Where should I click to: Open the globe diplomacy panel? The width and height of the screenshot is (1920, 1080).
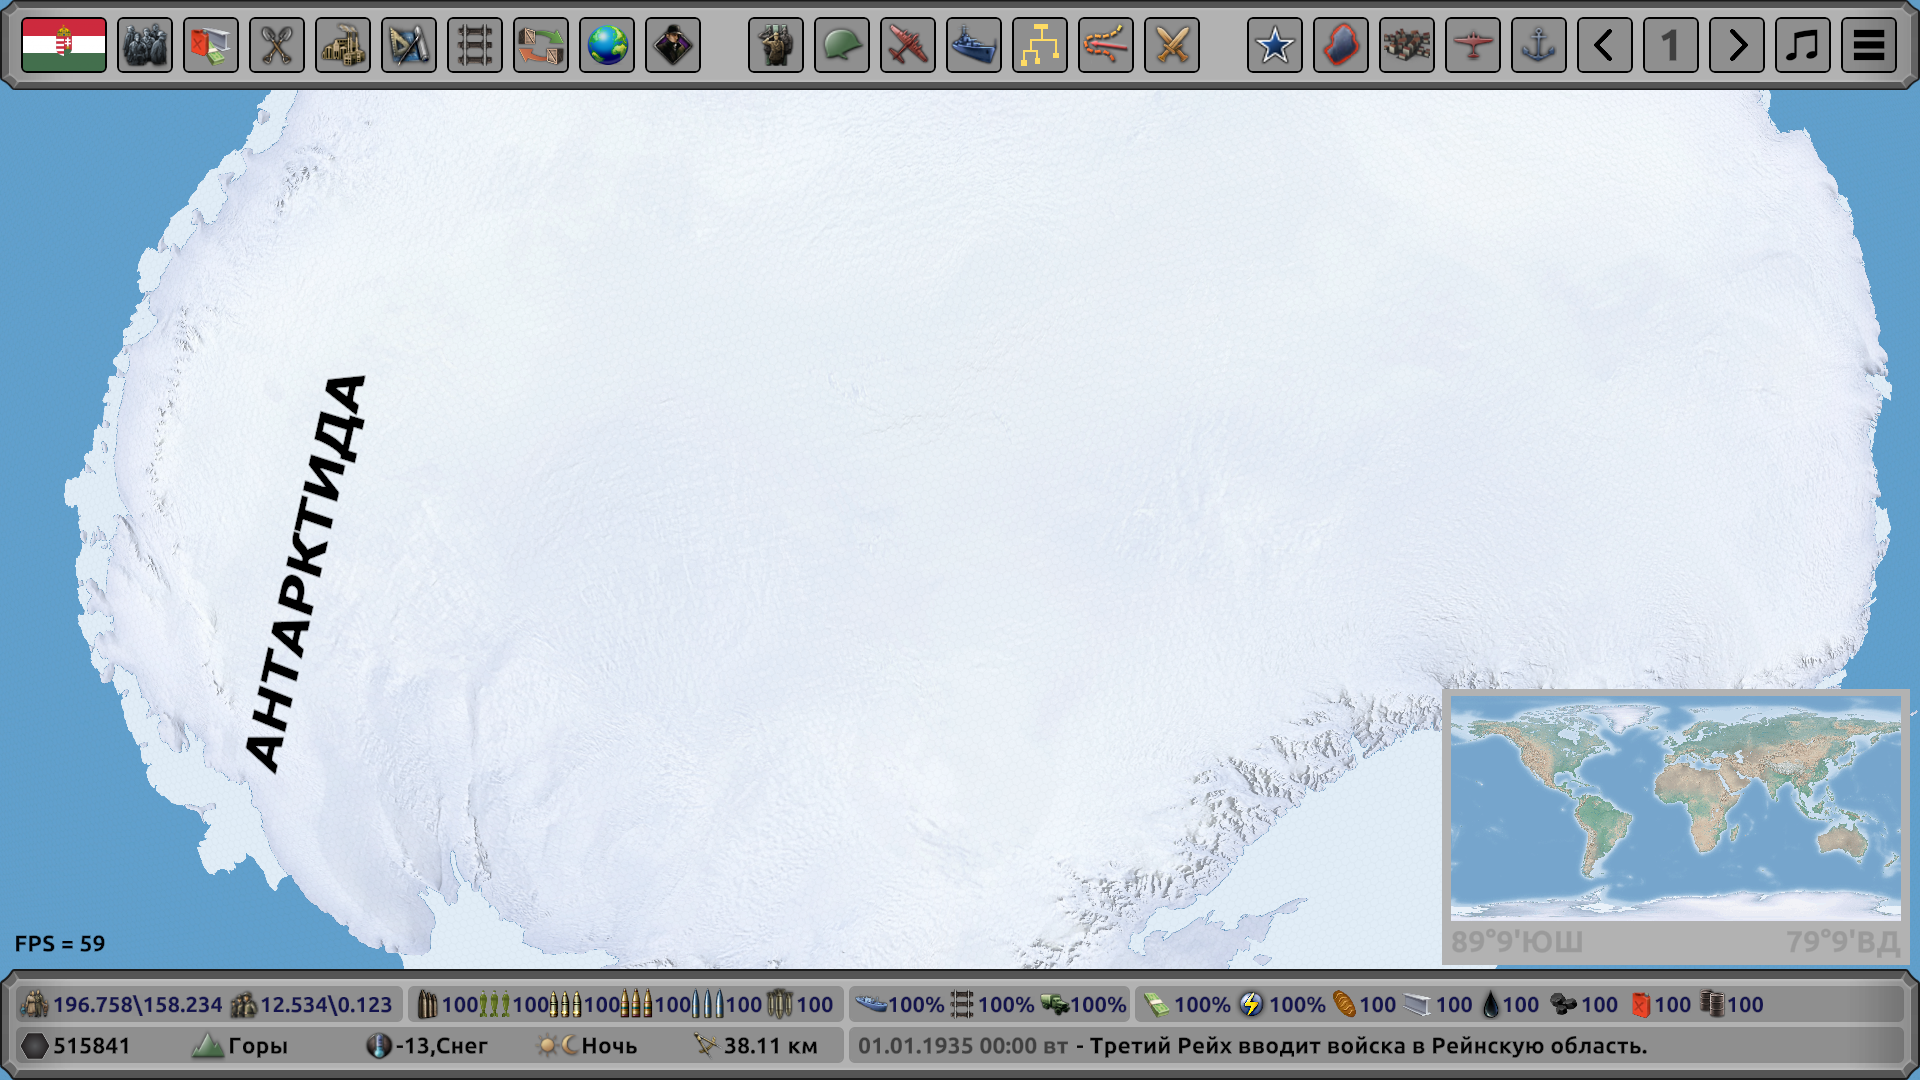(x=607, y=45)
